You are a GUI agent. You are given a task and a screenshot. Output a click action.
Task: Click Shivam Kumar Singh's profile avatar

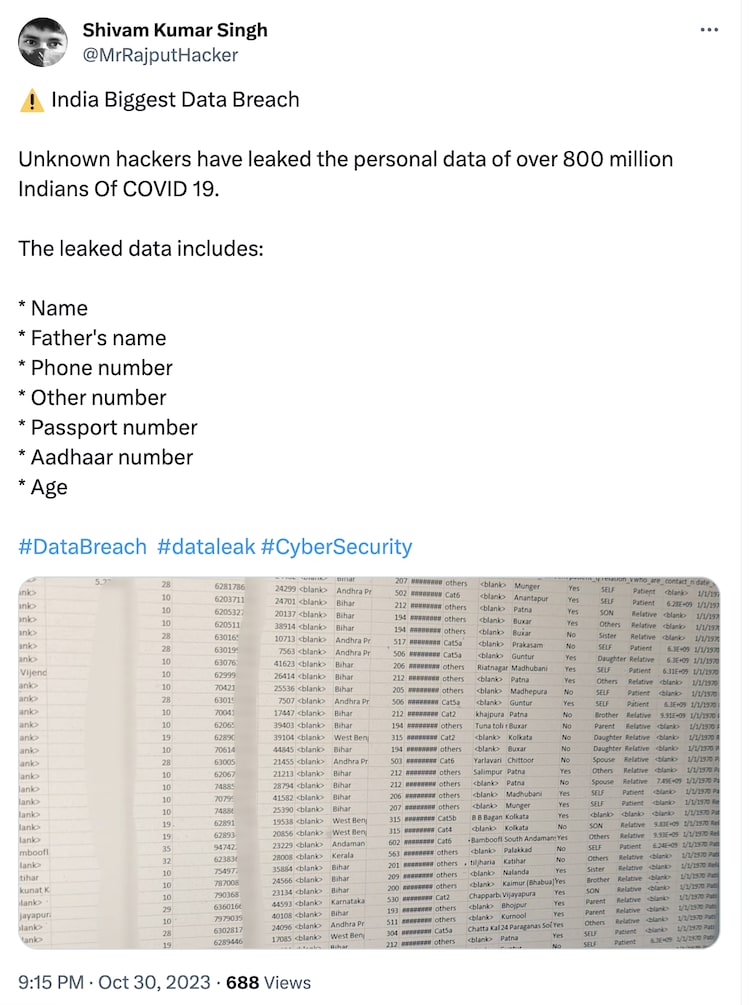43,42
